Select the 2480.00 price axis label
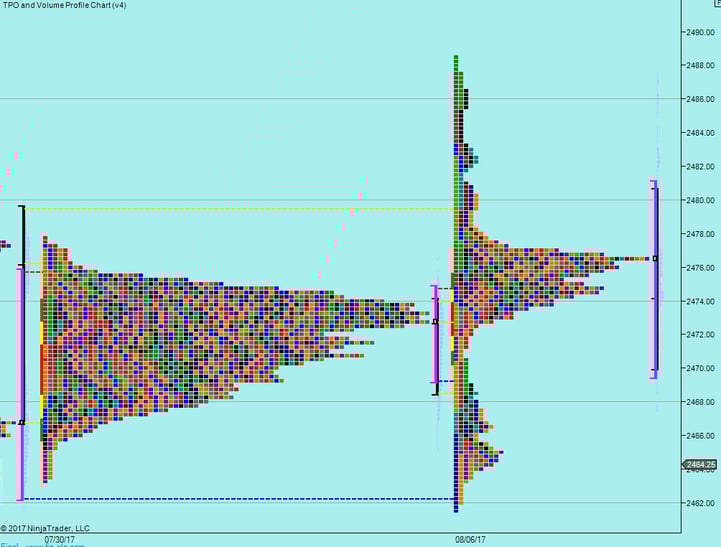Viewport: 721px width, 547px height. (x=700, y=200)
